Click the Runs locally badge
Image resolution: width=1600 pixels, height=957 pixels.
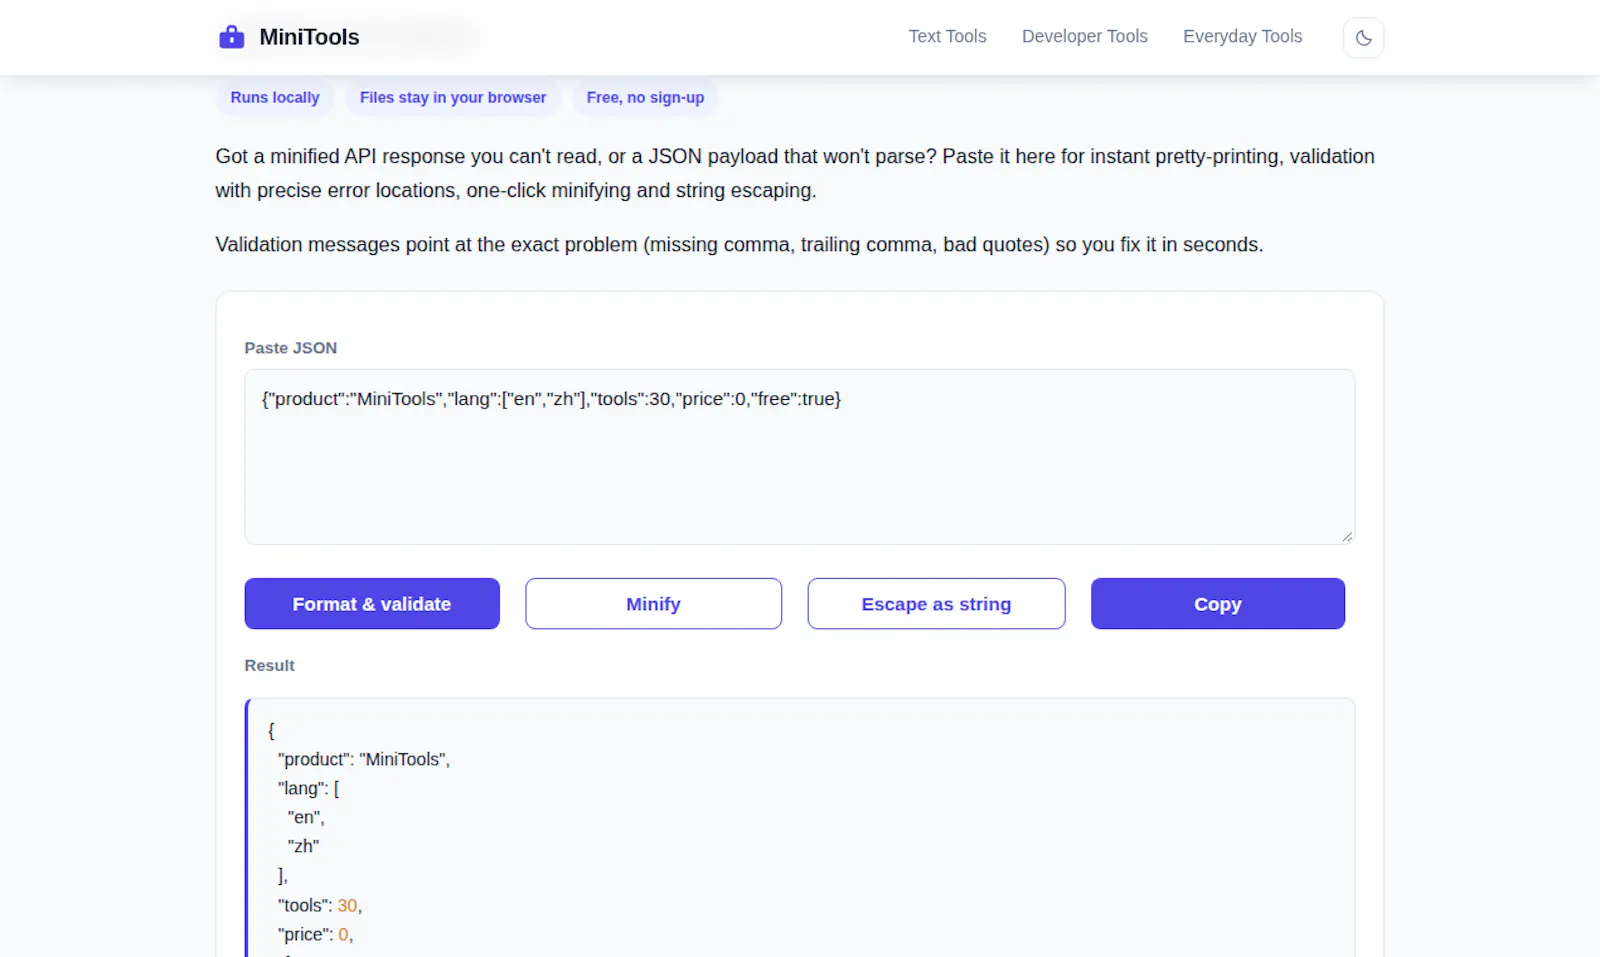tap(275, 97)
